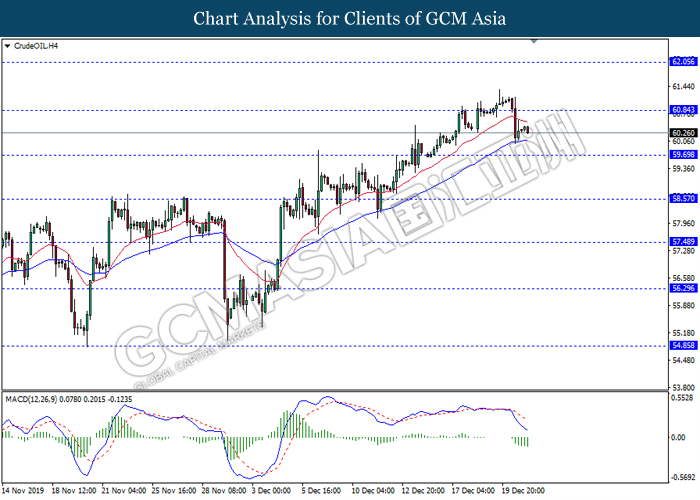Select the 54.858 price level label

(x=683, y=346)
